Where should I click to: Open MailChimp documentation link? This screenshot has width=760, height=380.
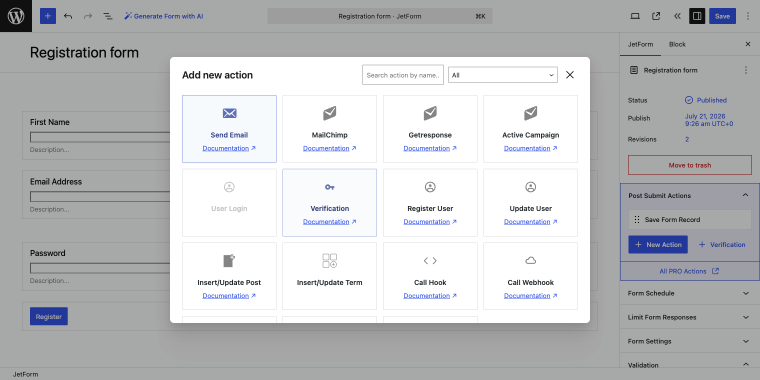coord(330,148)
